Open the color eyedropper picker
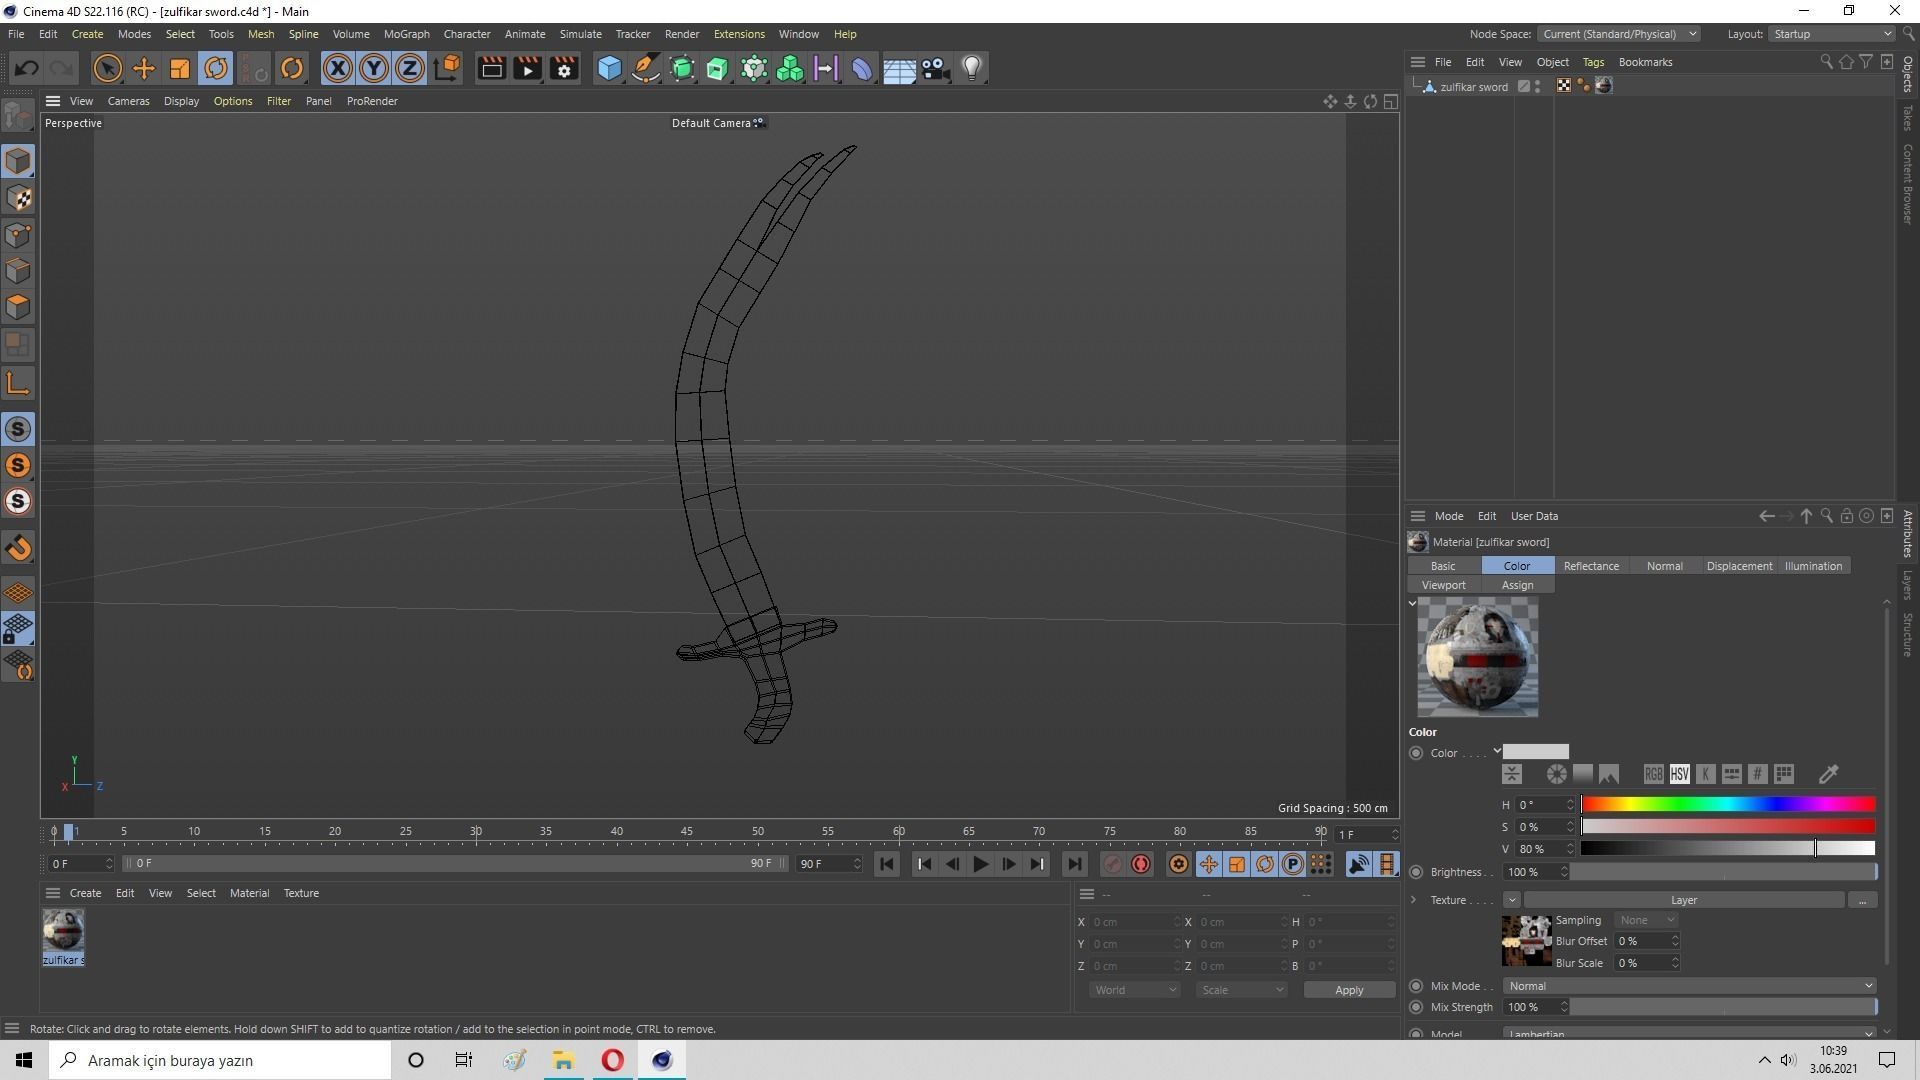Viewport: 1920px width, 1080px height. click(1828, 774)
